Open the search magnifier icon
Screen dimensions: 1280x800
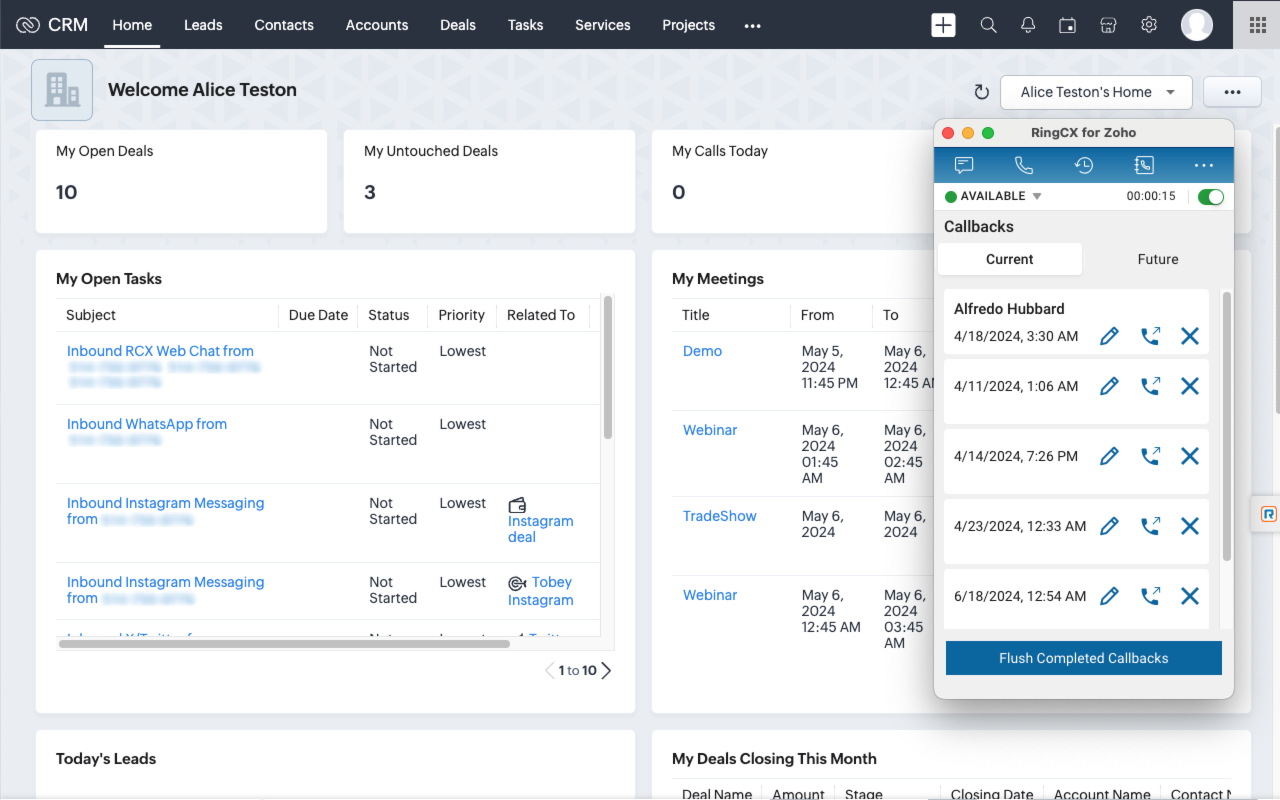988,25
